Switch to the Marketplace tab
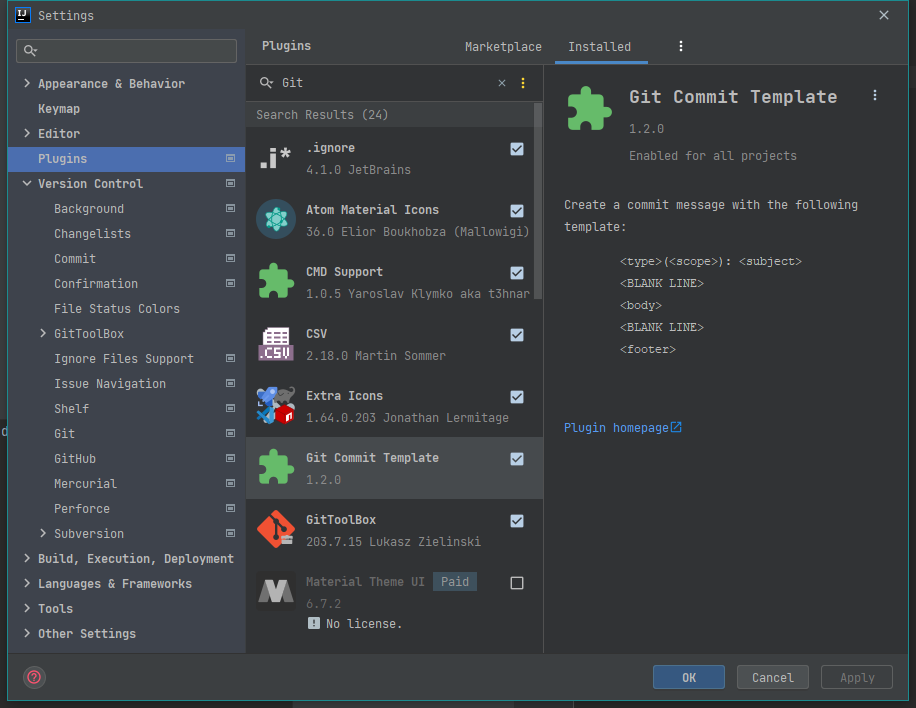The height and width of the screenshot is (708, 916). (x=503, y=47)
